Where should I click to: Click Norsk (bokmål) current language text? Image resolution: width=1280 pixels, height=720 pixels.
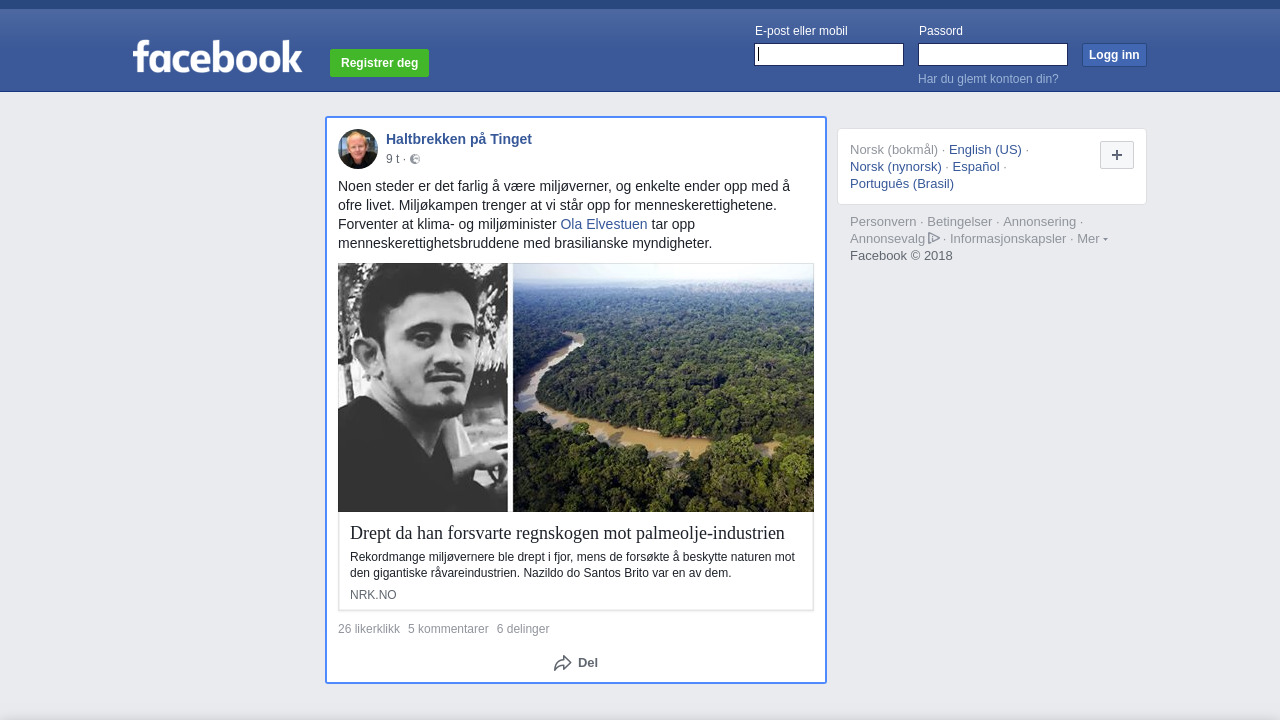[x=894, y=150]
